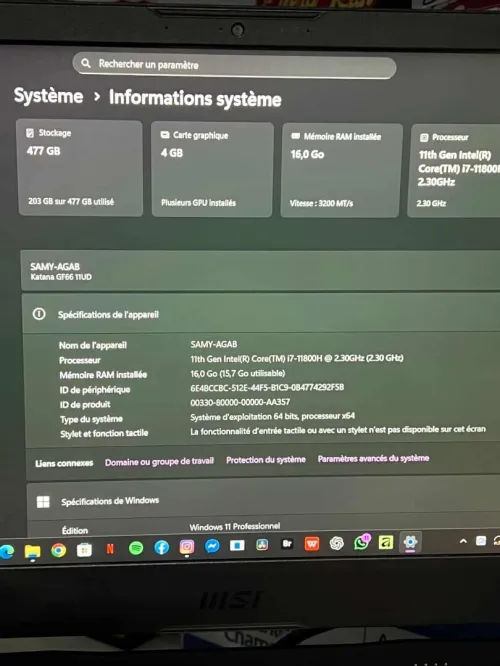Viewport: 500px width, 666px height.
Task: Click the Processeur card chip icon
Action: click(424, 137)
